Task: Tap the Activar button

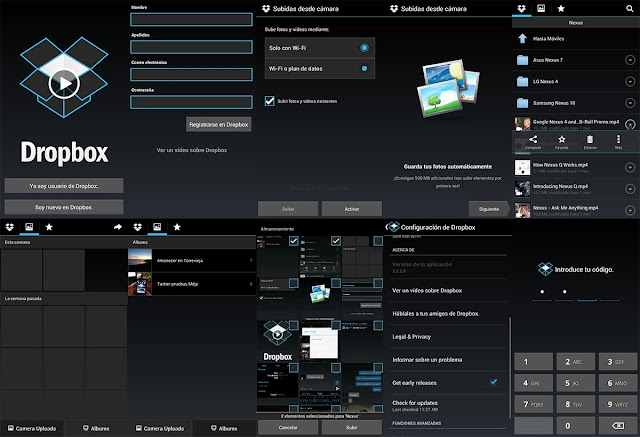Action: (x=352, y=209)
